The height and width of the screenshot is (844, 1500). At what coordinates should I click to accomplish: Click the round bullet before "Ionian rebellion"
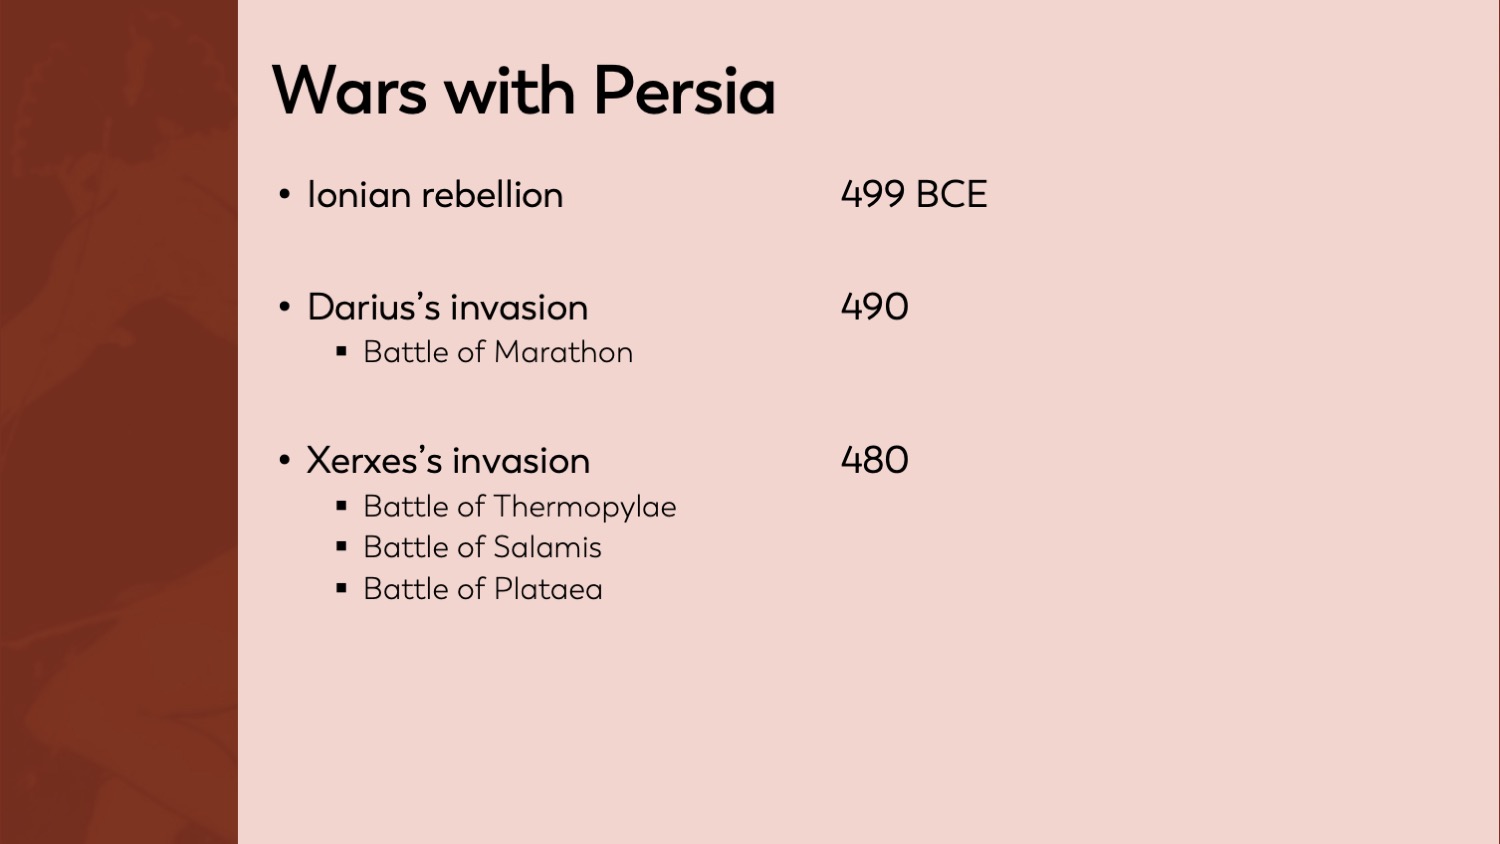[x=285, y=195]
